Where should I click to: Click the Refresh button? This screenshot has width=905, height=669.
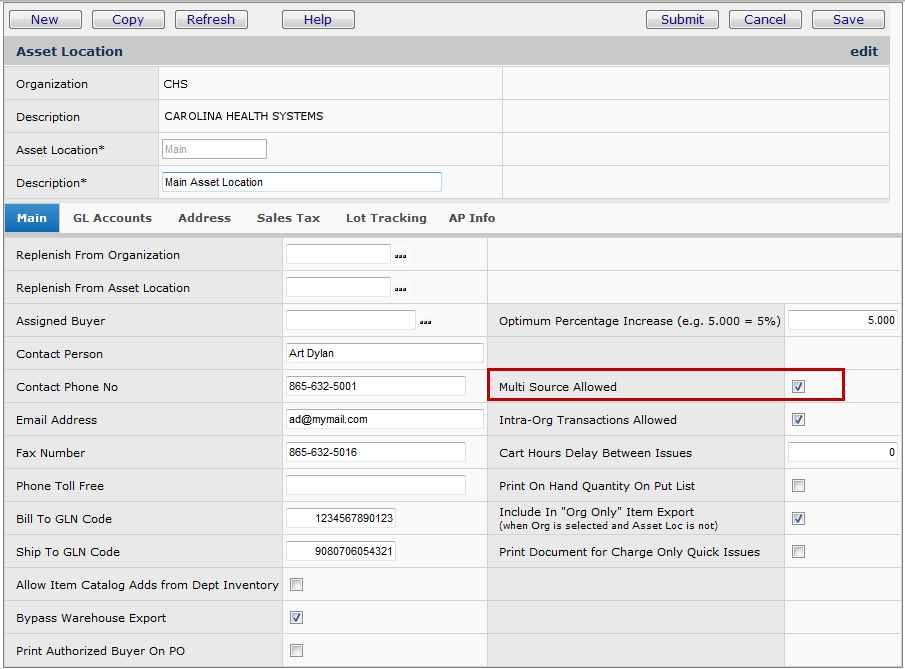(211, 19)
